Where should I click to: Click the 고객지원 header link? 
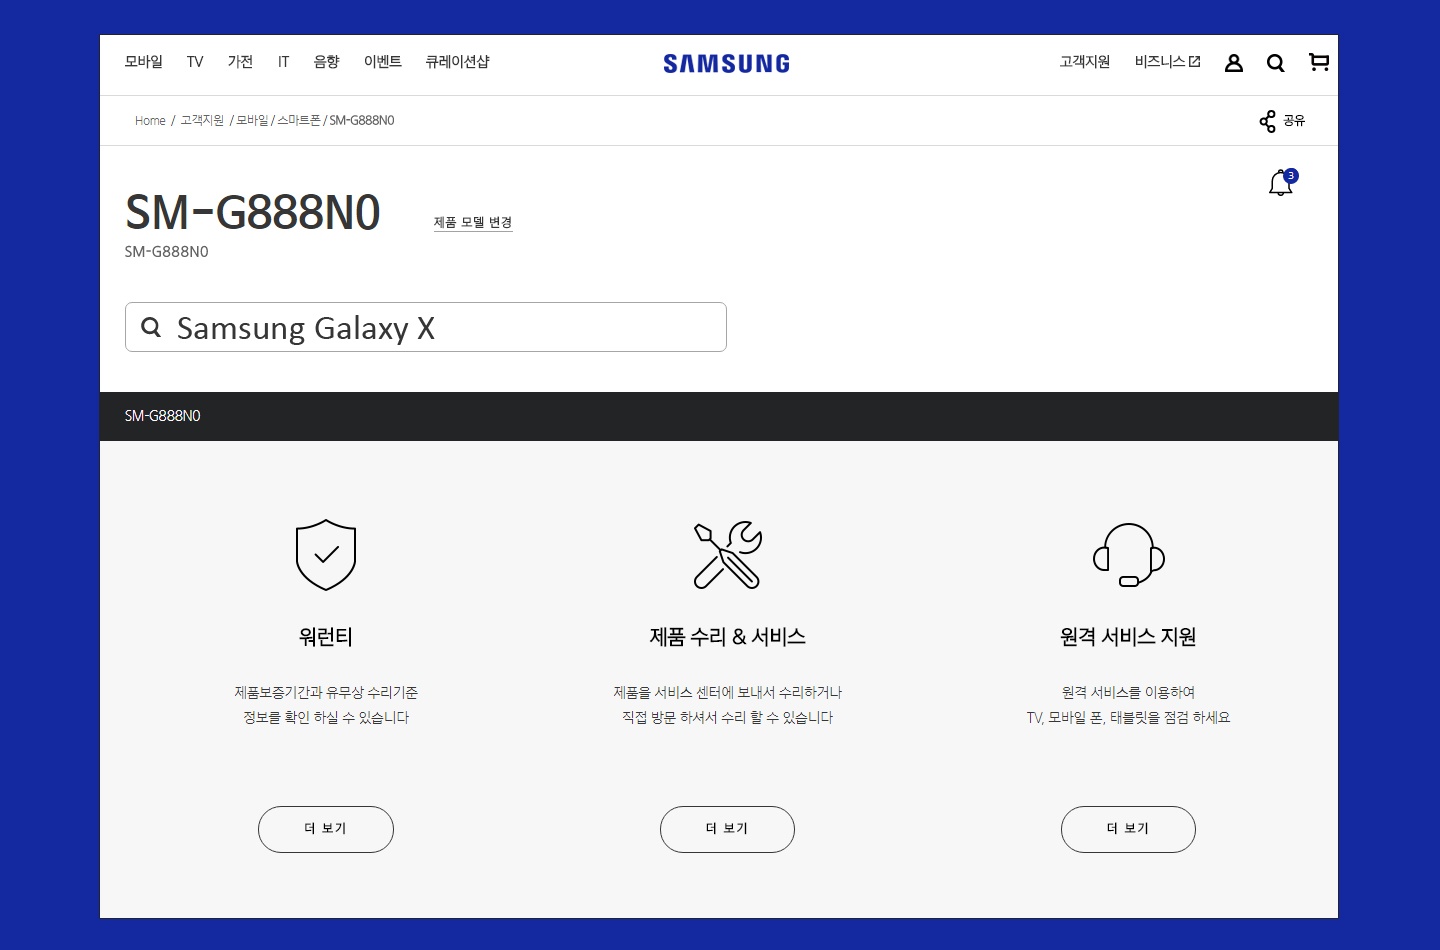point(1085,62)
